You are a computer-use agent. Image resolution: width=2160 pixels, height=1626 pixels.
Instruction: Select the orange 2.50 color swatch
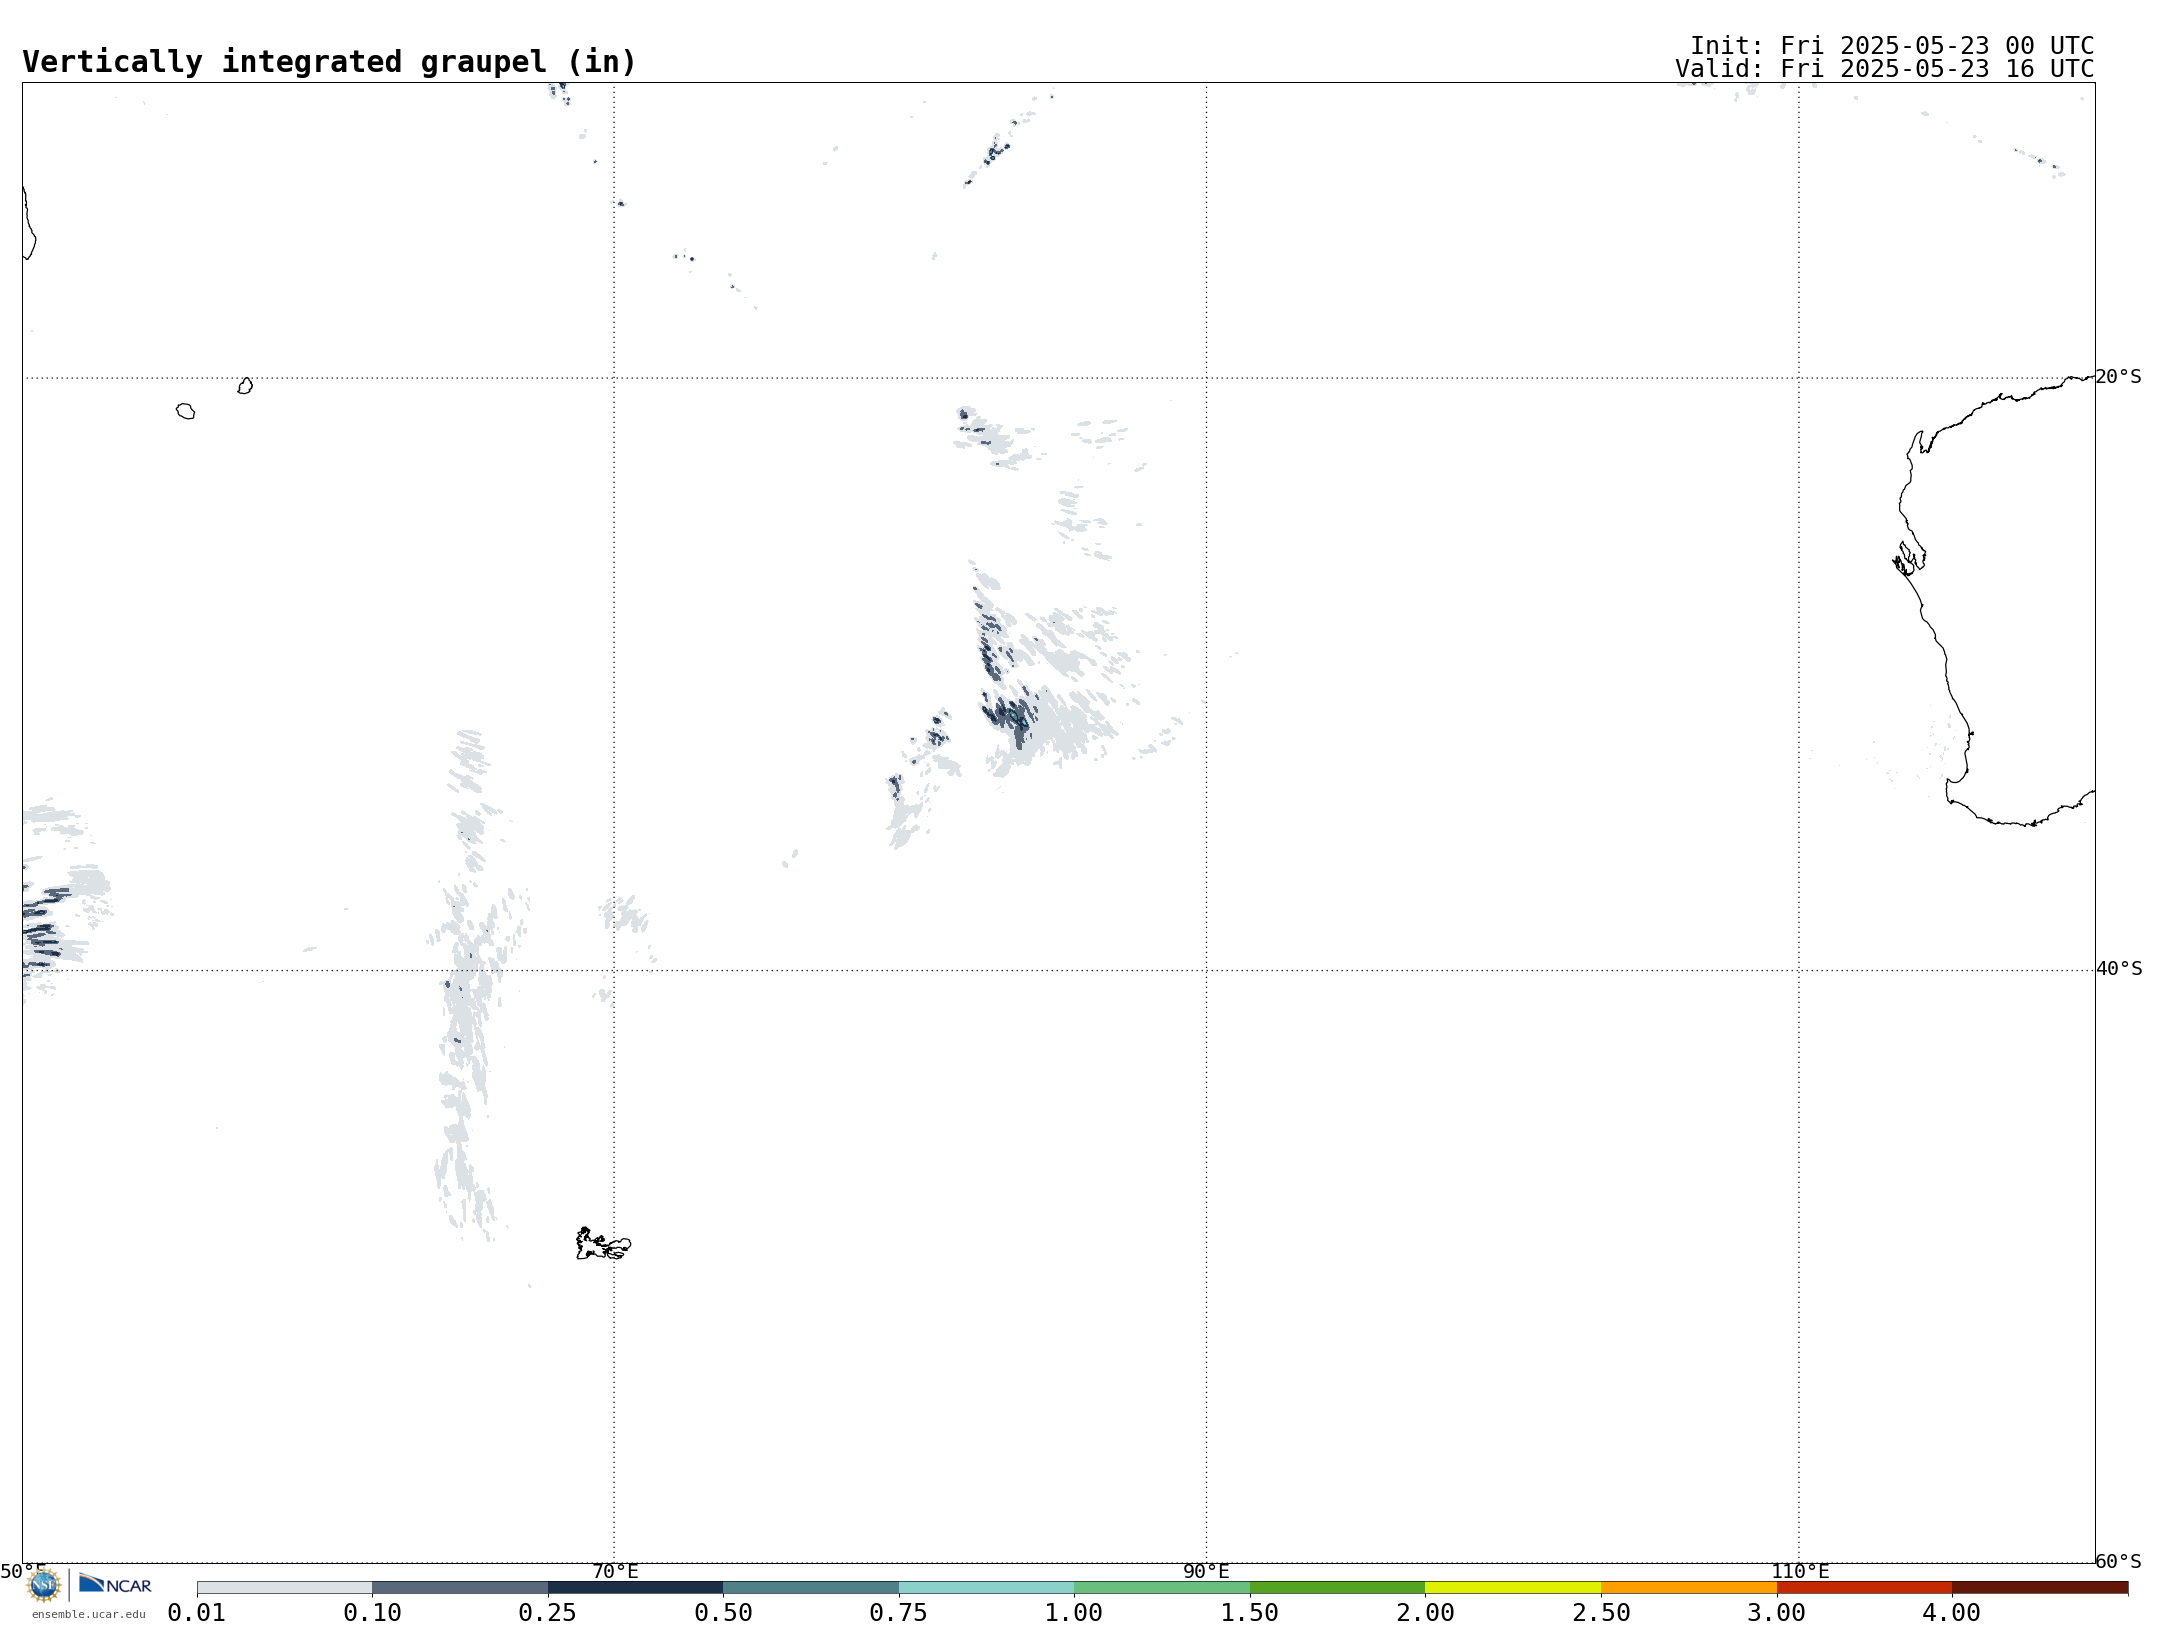coord(1689,1588)
